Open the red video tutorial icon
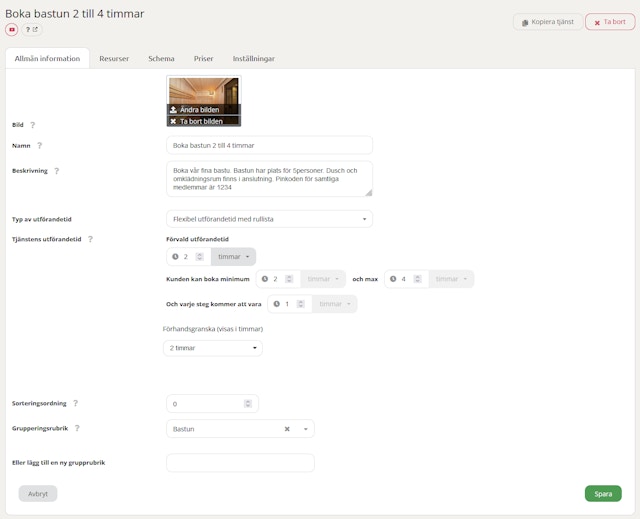This screenshot has width=640, height=519. point(12,30)
